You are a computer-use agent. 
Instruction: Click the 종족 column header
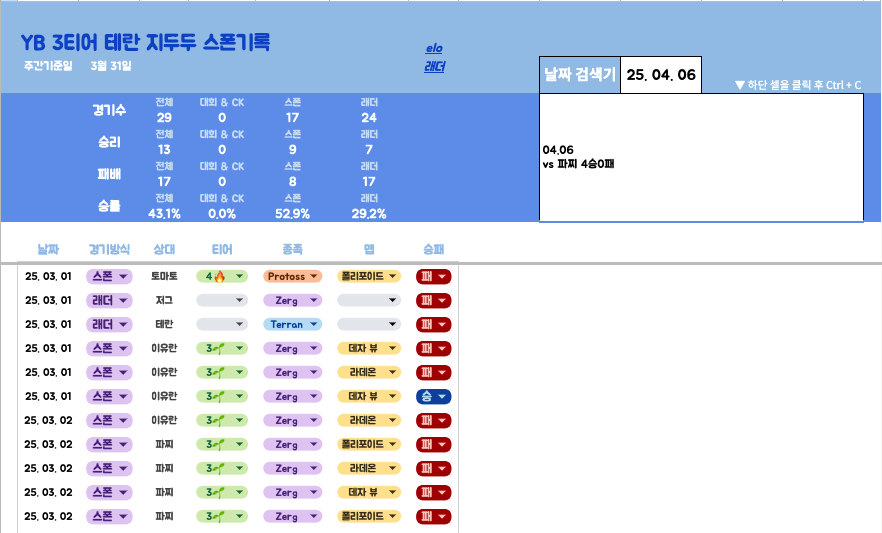pyautogui.click(x=292, y=248)
